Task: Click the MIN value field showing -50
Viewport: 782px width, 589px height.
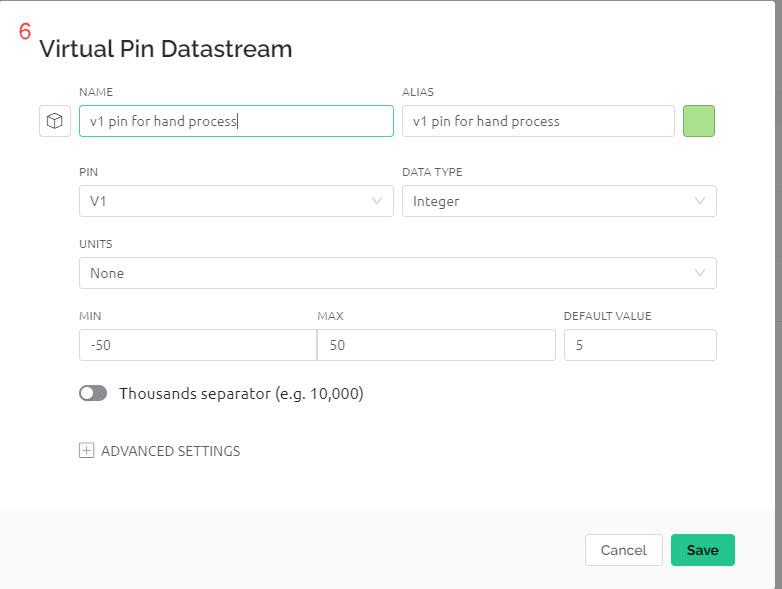Action: [198, 345]
